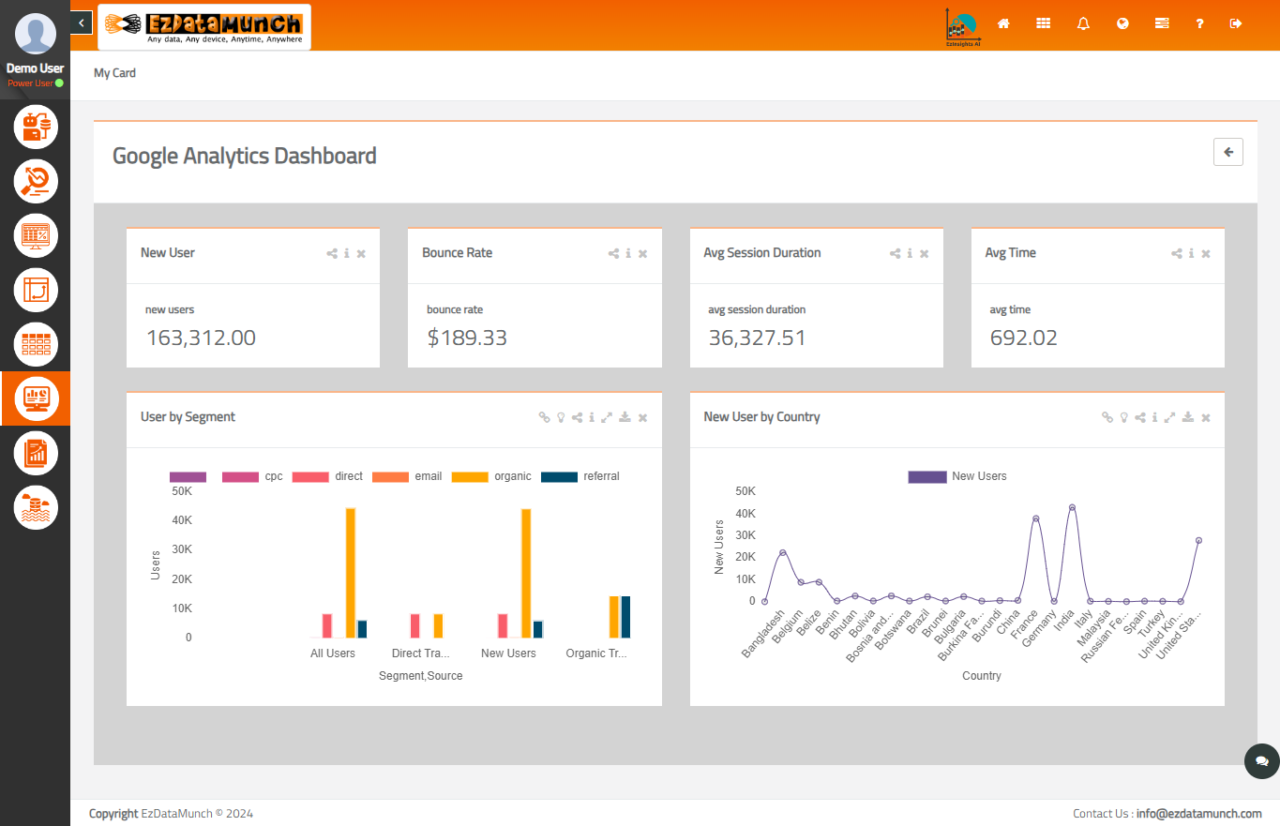Share the New User by Country chart
Image resolution: width=1280 pixels, height=826 pixels.
(1140, 418)
